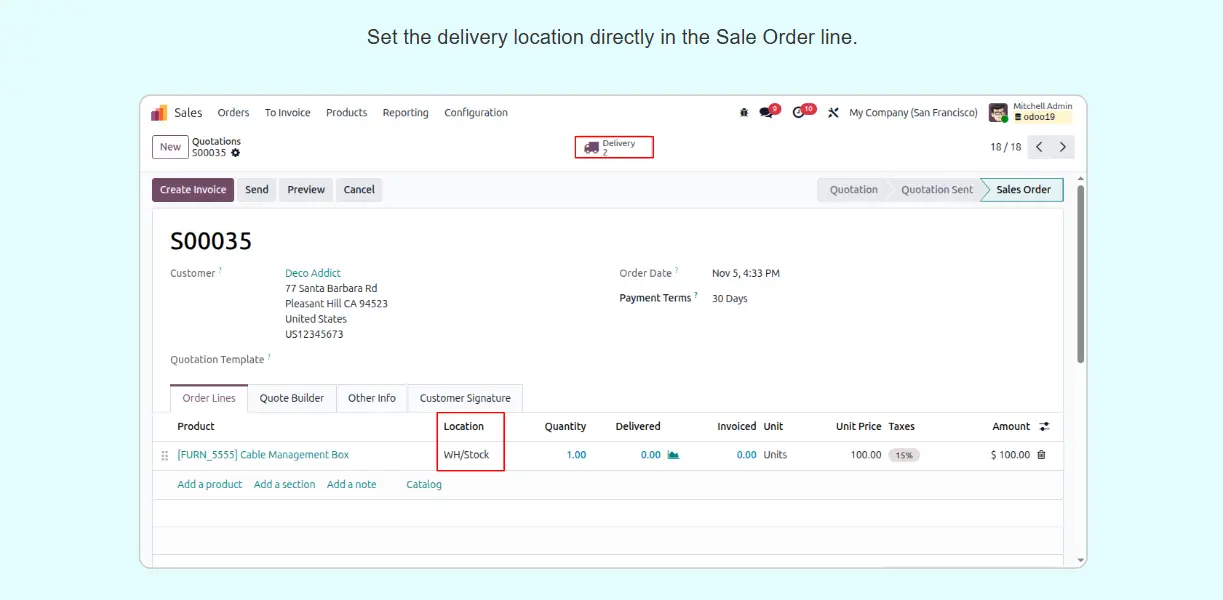Open the activities clock icon
Screen dimensions: 1223x600
pos(799,113)
